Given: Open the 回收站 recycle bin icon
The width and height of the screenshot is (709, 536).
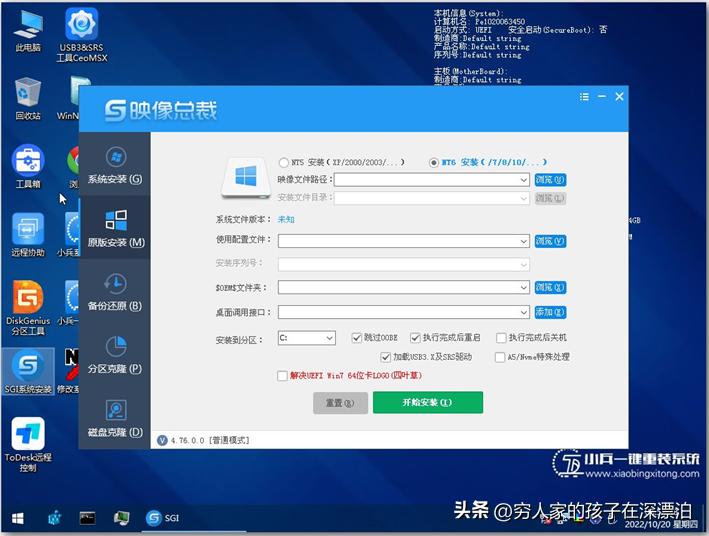Looking at the screenshot, I should 28,99.
